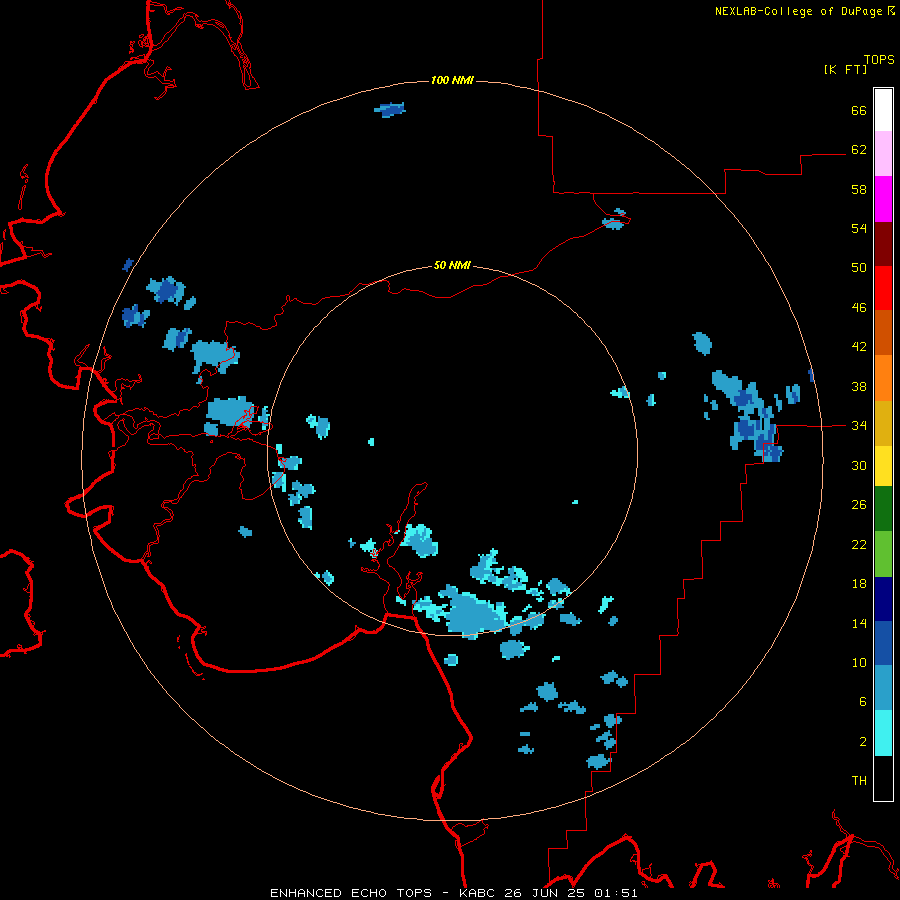Click the "66" legend value

[x=859, y=110]
